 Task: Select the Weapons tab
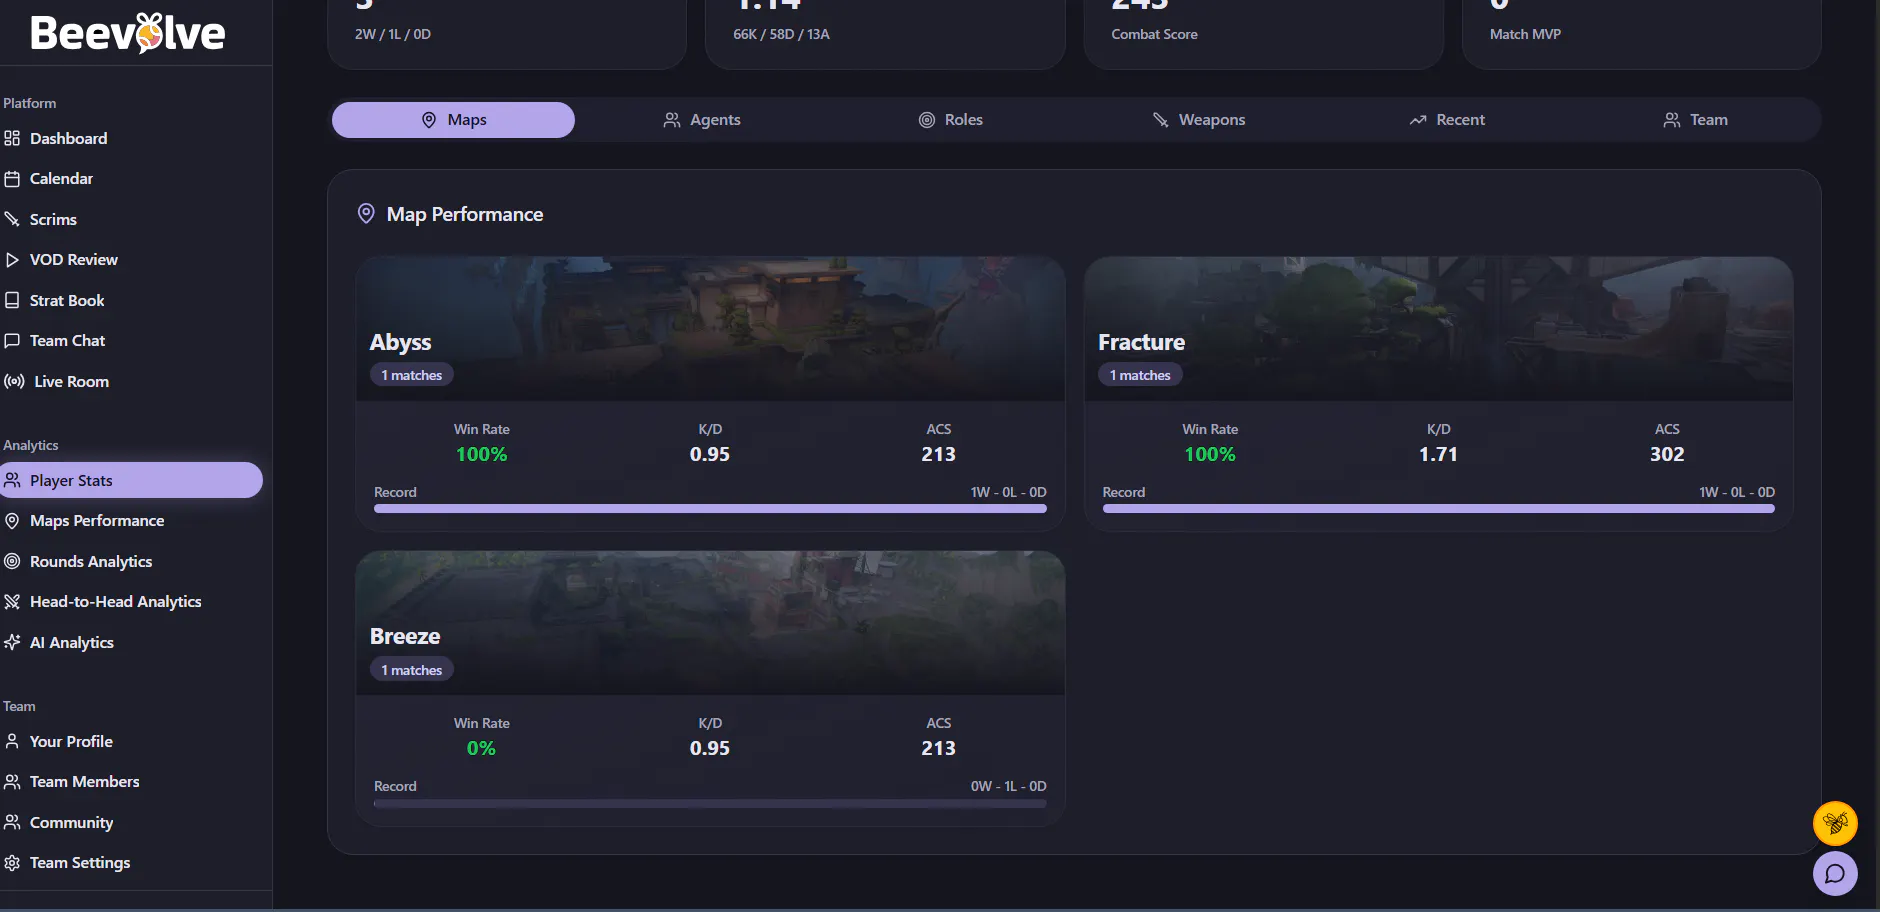[1198, 120]
